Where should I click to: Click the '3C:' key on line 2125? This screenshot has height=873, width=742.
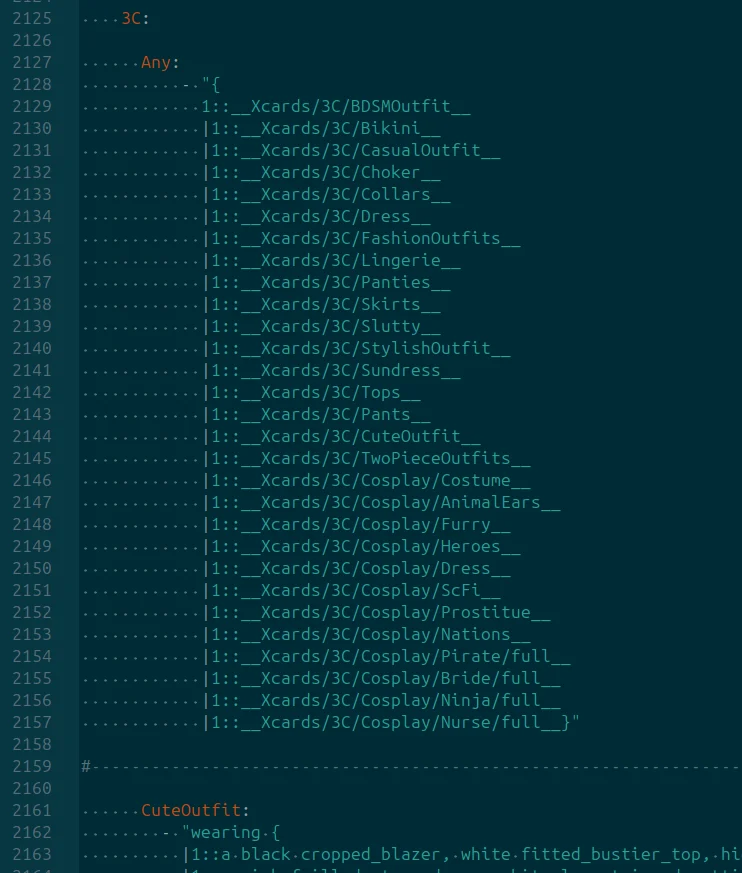(135, 19)
